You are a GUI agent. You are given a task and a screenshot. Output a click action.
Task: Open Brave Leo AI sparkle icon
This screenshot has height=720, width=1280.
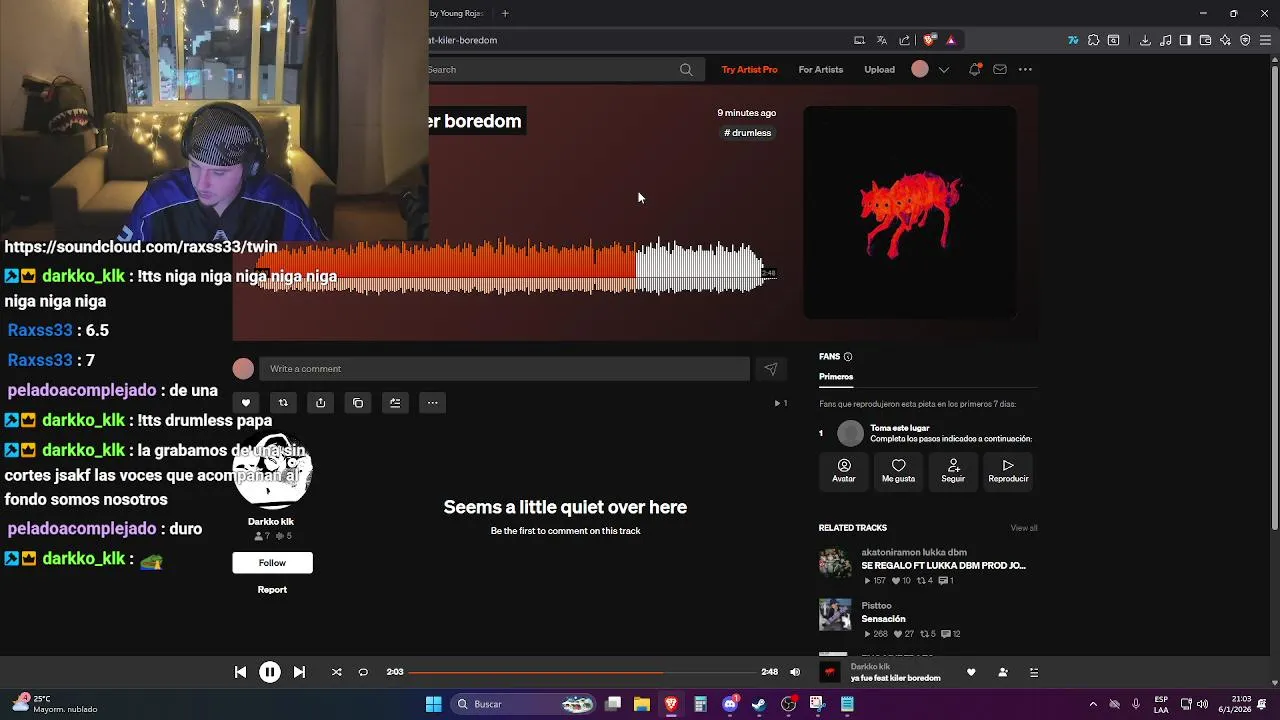[1226, 40]
